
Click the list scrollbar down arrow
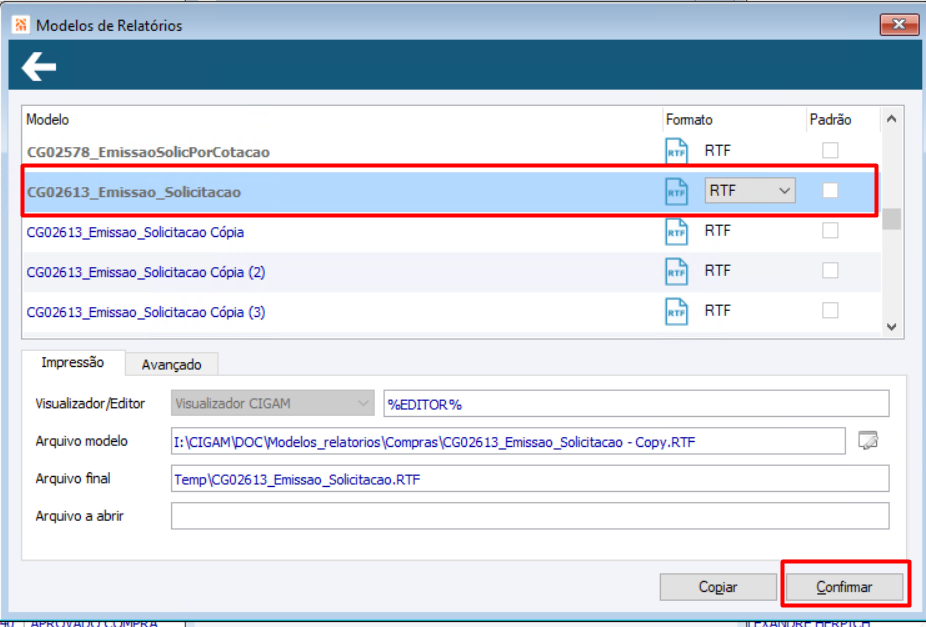(x=892, y=326)
